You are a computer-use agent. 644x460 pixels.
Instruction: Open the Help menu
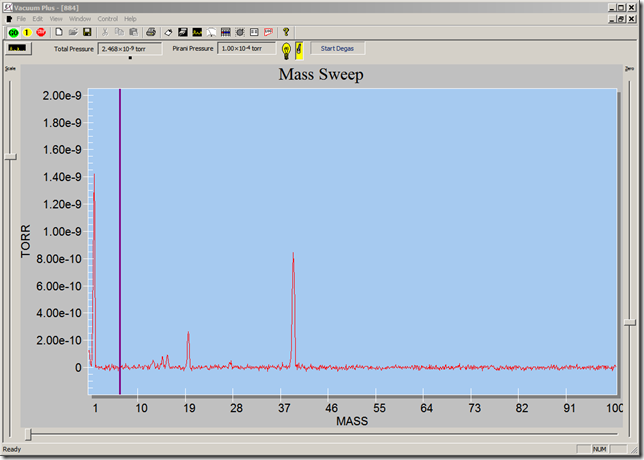pos(130,19)
